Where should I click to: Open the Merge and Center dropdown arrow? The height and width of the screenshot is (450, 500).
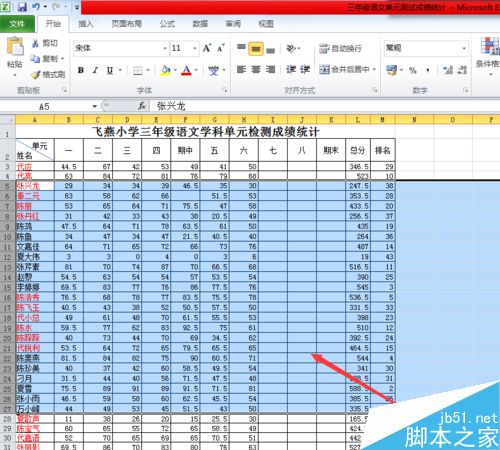(x=374, y=69)
